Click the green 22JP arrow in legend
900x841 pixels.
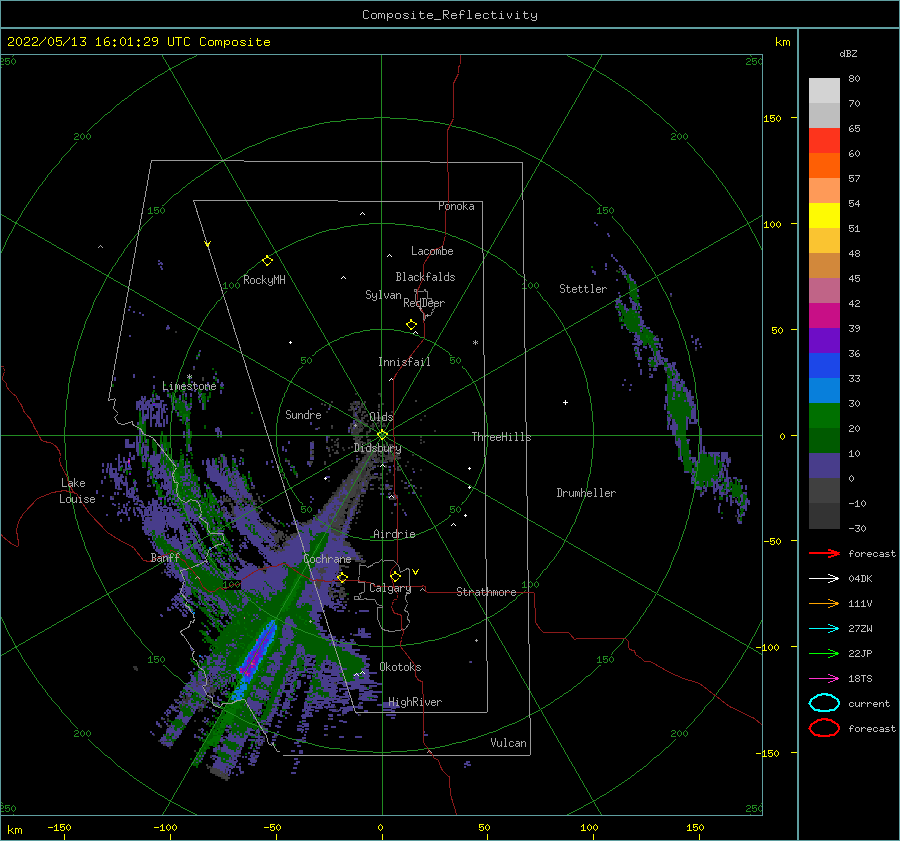click(824, 653)
